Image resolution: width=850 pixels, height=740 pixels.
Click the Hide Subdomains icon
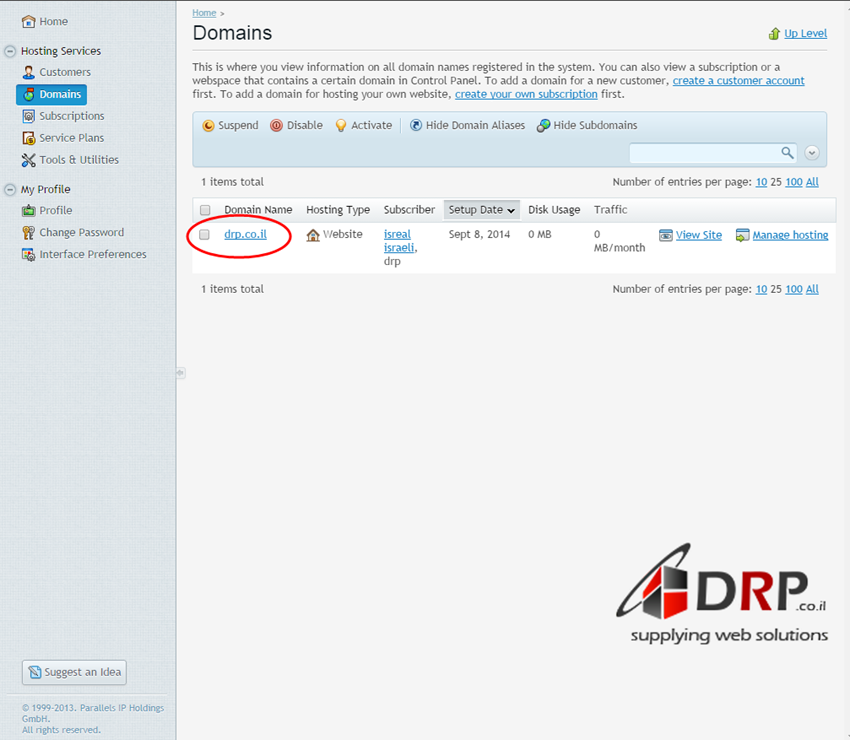coord(543,126)
